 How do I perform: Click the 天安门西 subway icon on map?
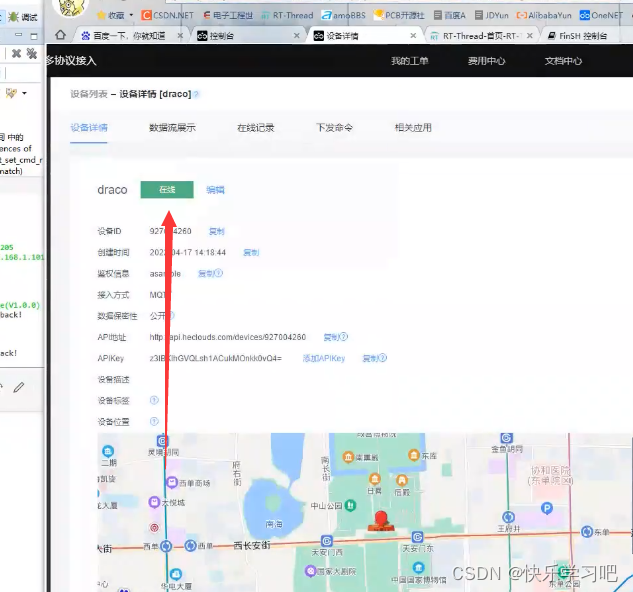327,540
